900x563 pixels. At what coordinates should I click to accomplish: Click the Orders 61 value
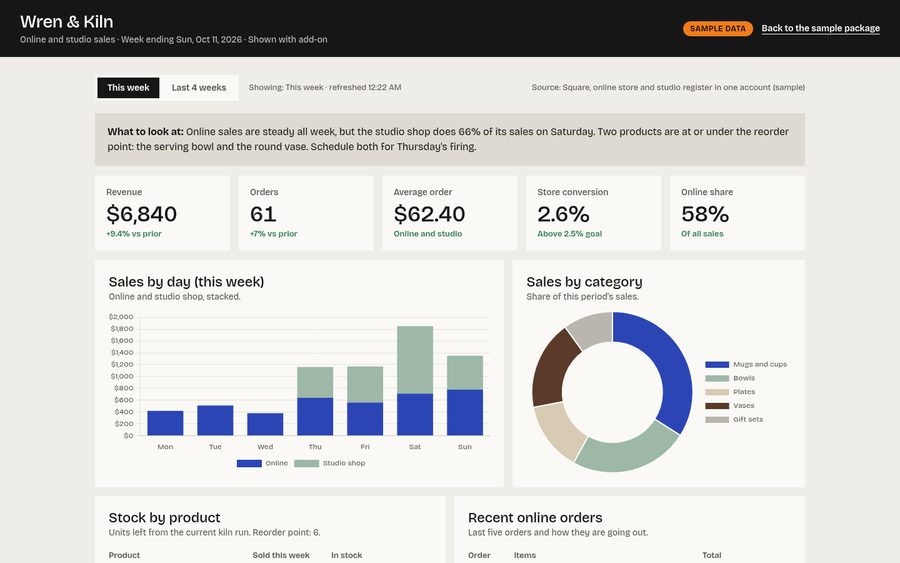263,214
